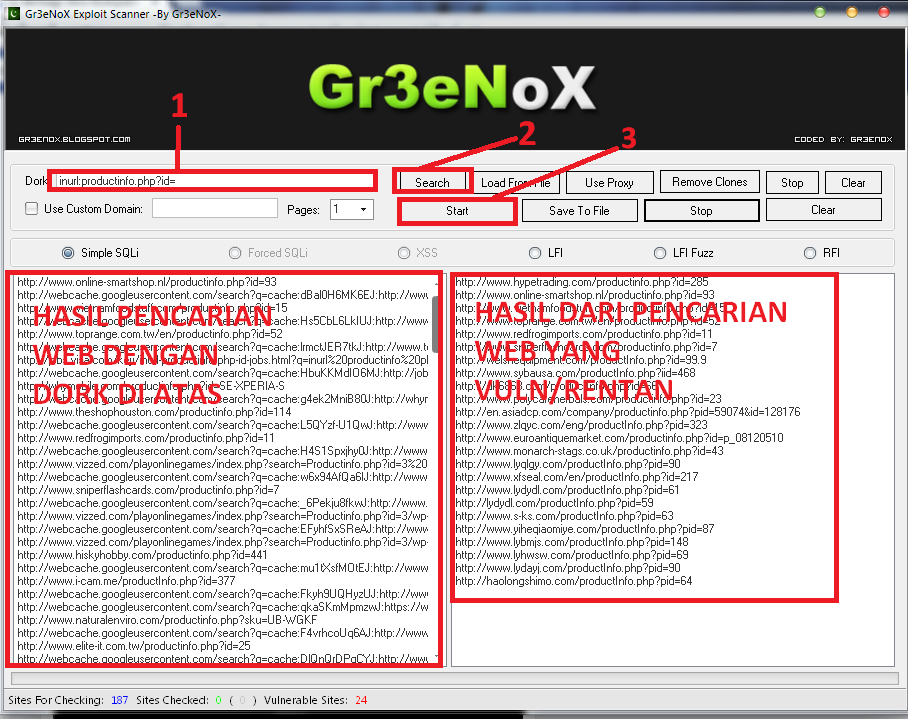The width and height of the screenshot is (908, 719).
Task: Select the Forced SQLi radio option
Action: pos(235,253)
